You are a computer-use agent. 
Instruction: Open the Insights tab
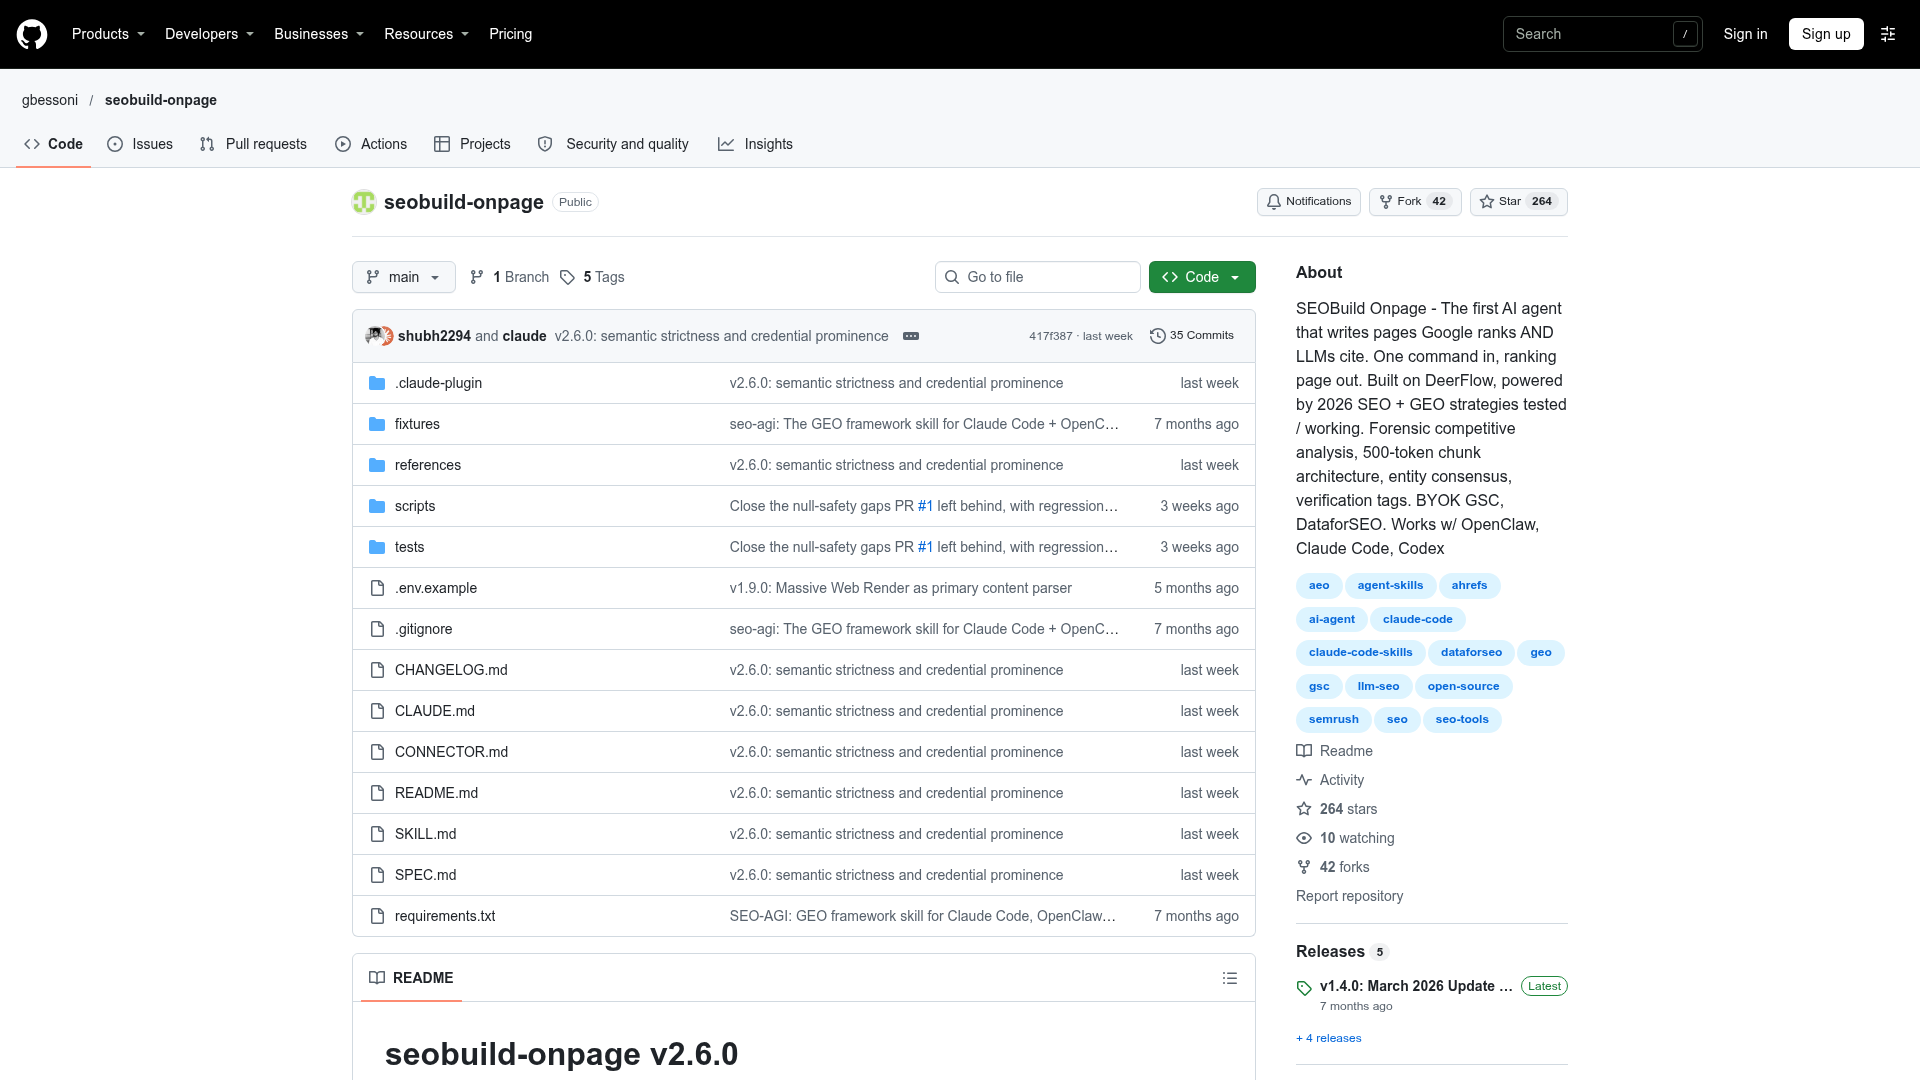click(x=755, y=144)
